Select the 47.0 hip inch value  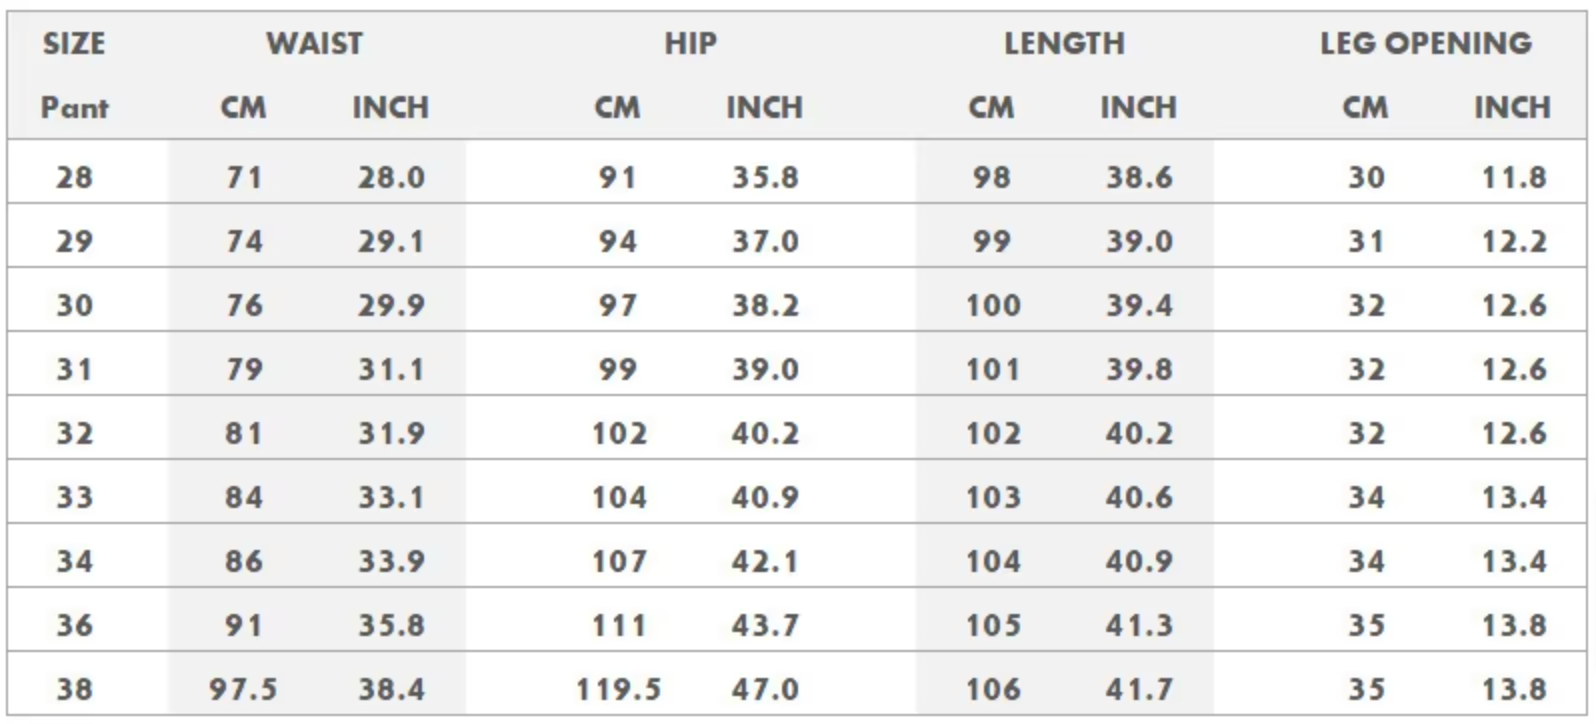765,689
